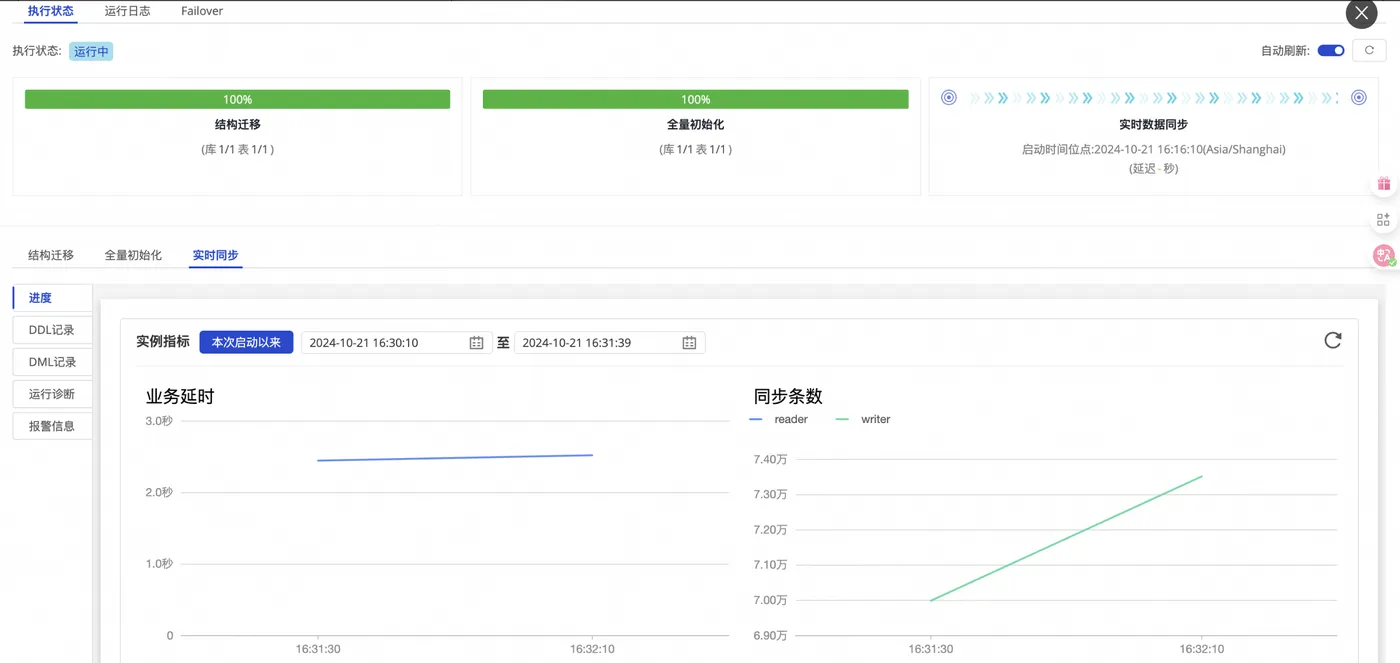Image resolution: width=1400 pixels, height=663 pixels.
Task: Open calendar picker for end time
Action: [x=689, y=343]
